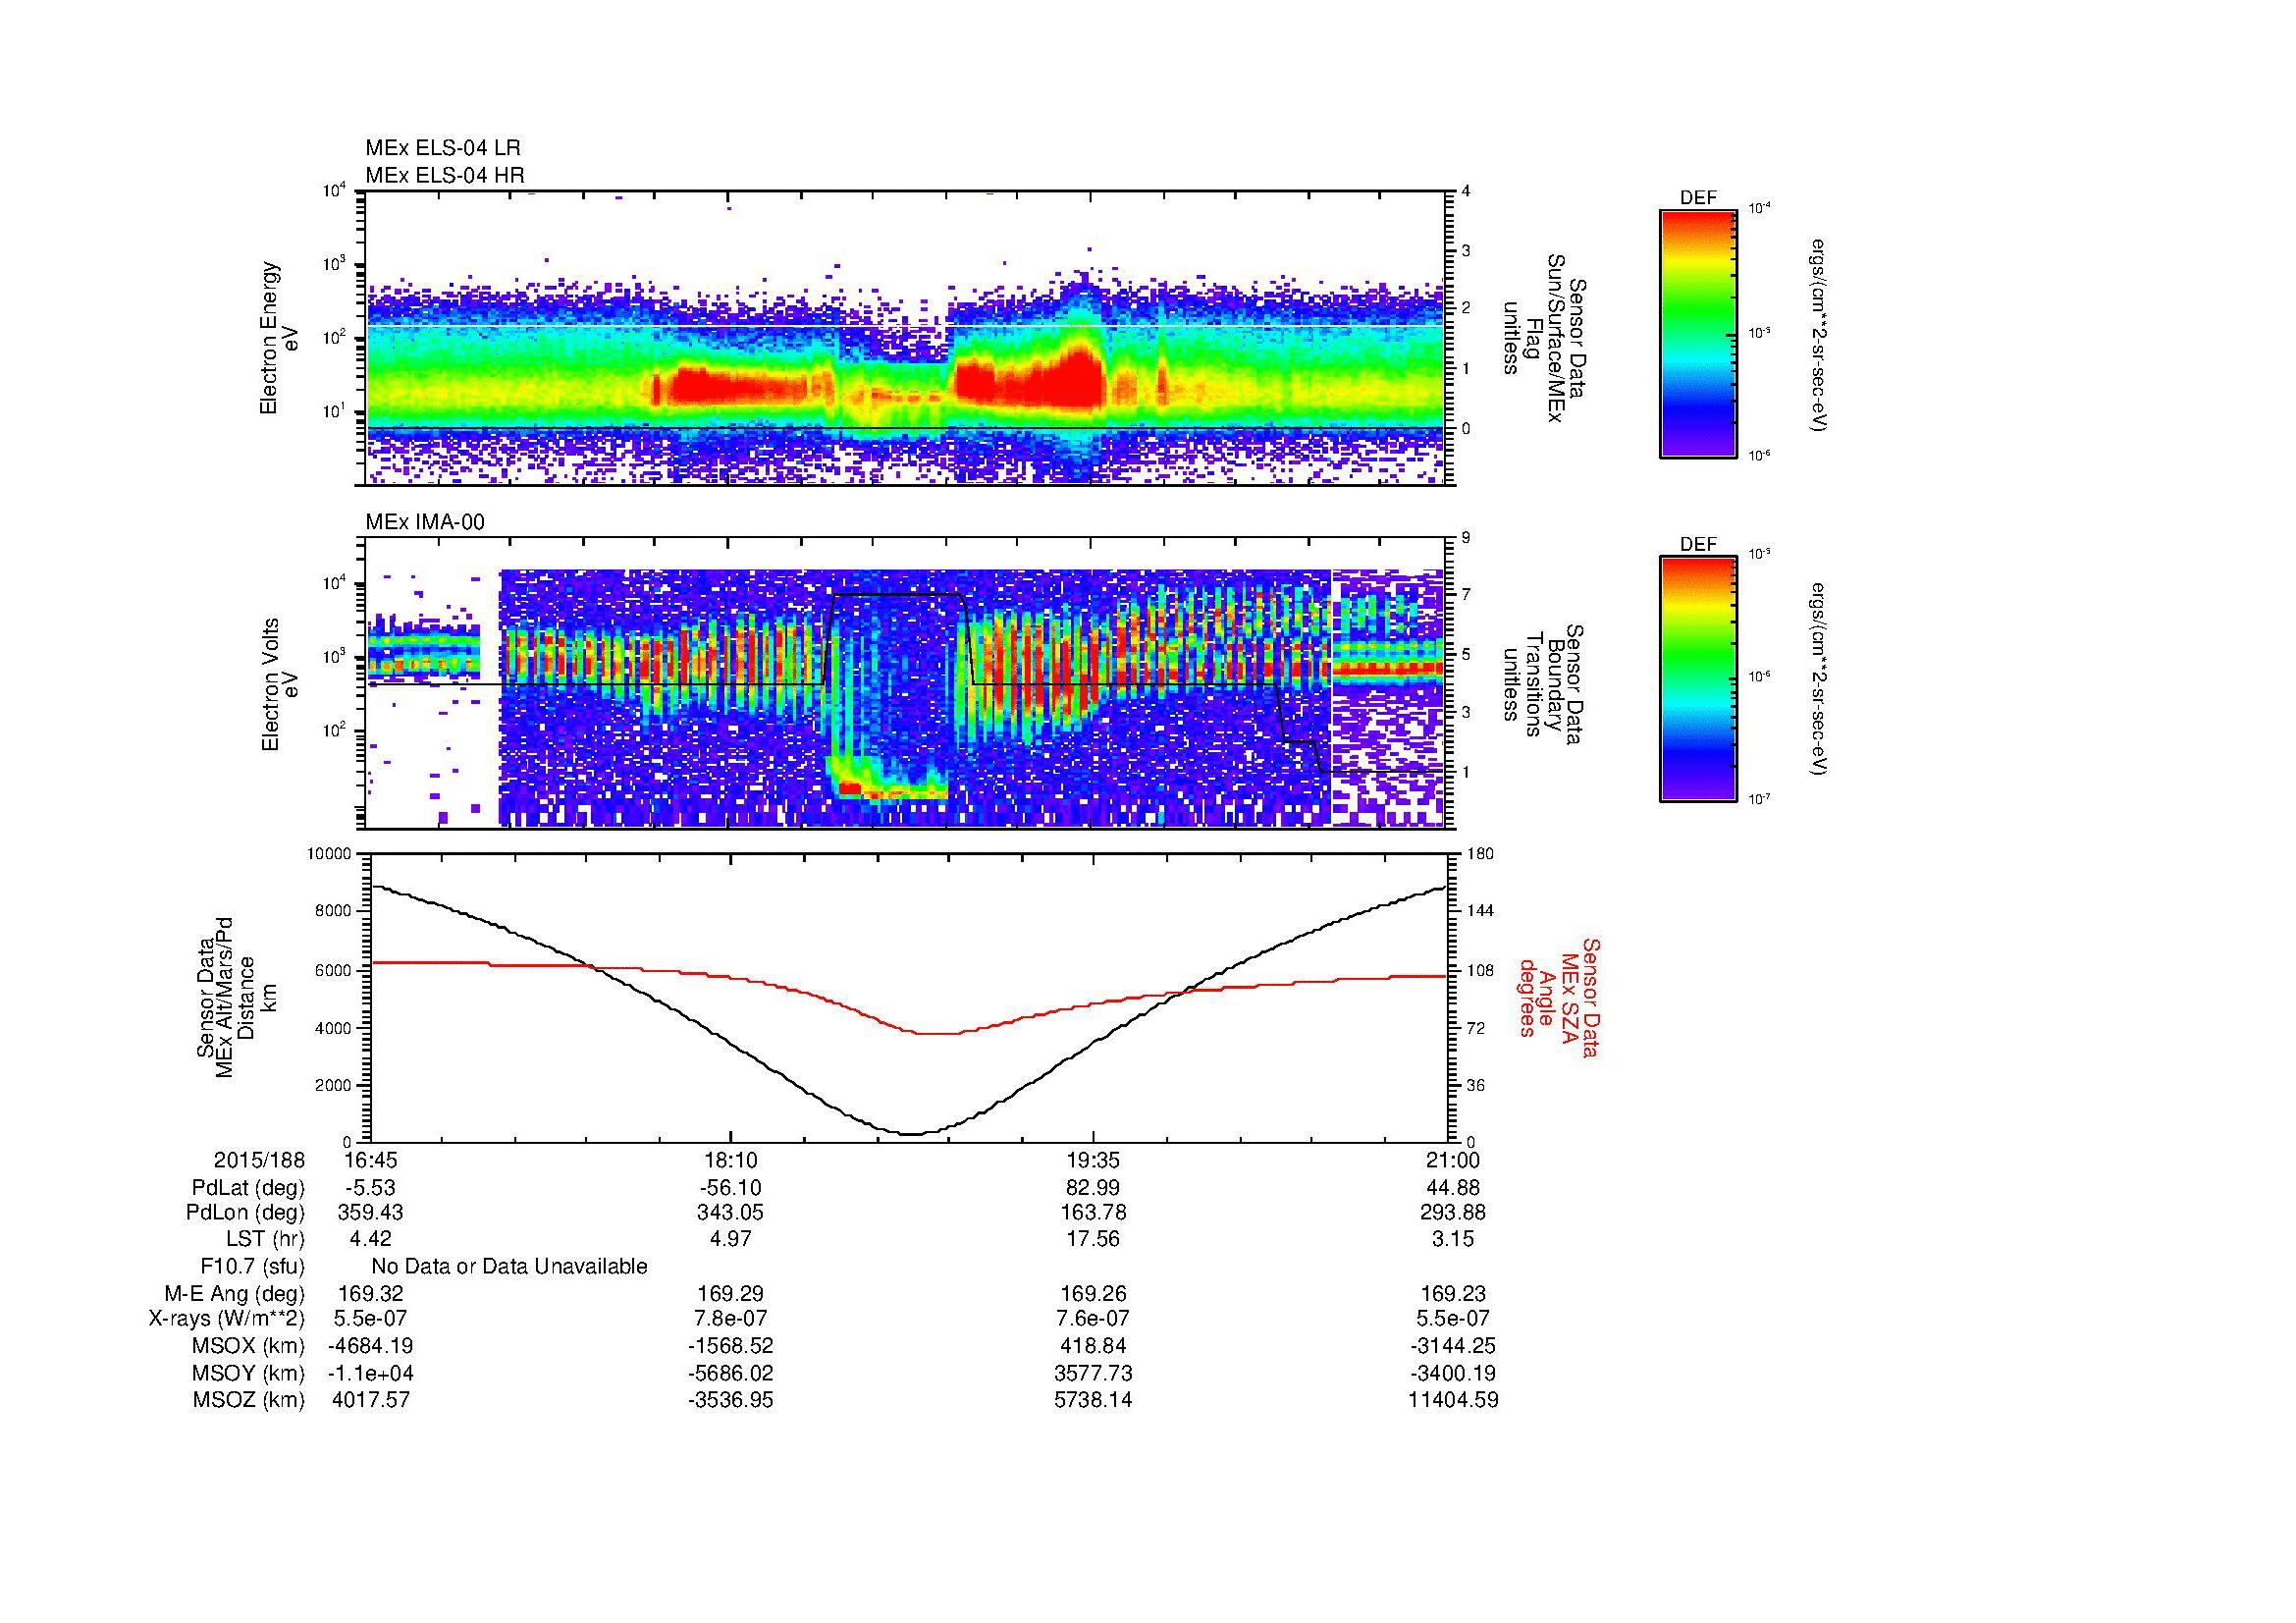Click the '21:00' time tick label

click(1454, 1160)
